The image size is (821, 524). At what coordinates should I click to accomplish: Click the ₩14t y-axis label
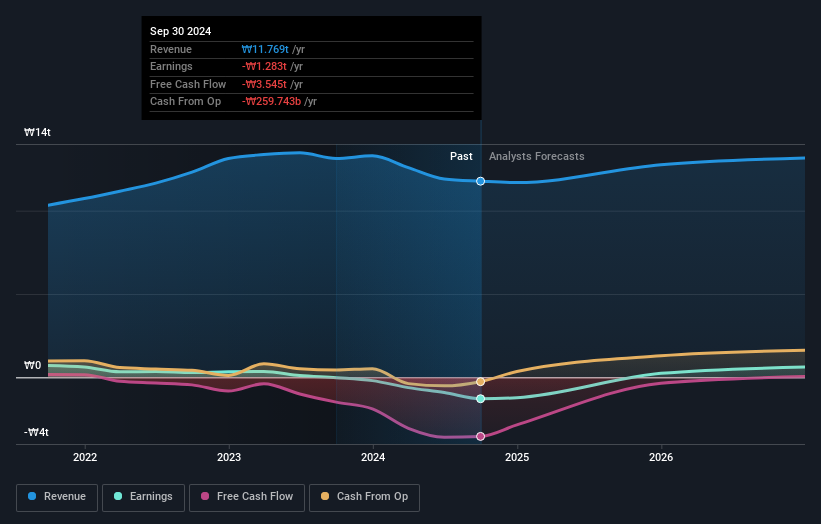(37, 132)
